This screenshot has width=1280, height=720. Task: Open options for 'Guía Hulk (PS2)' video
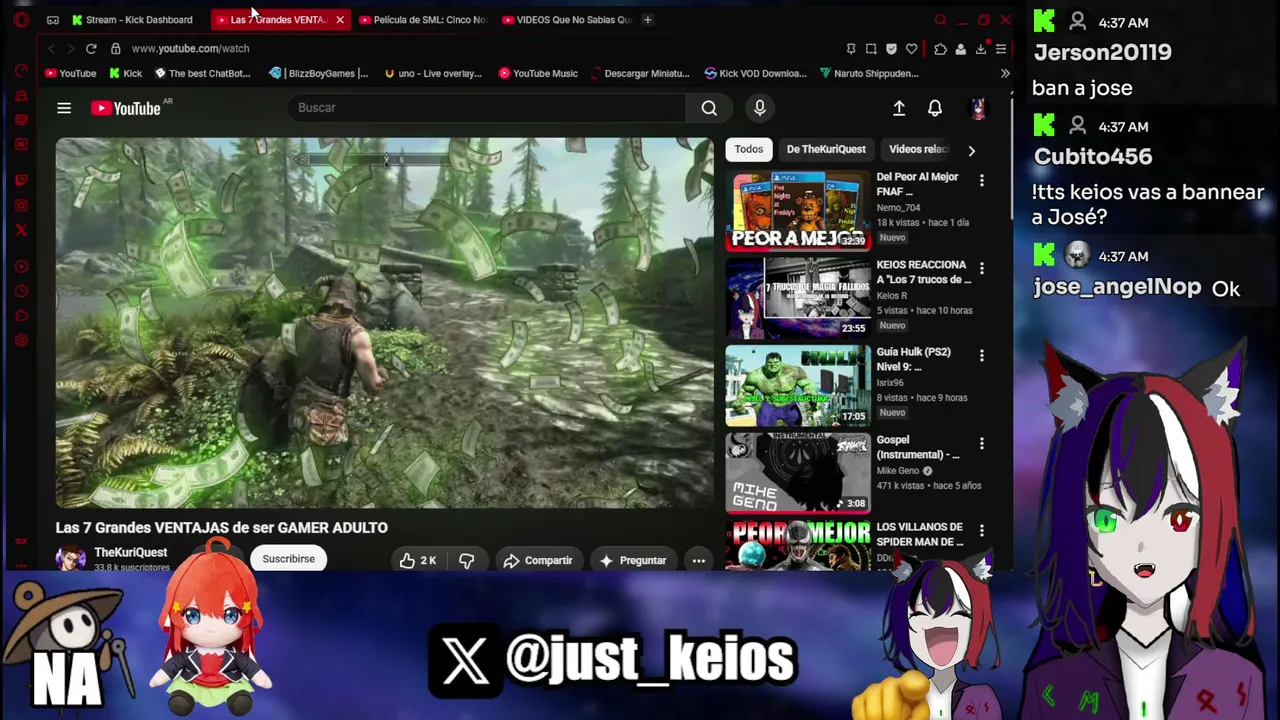click(x=981, y=355)
